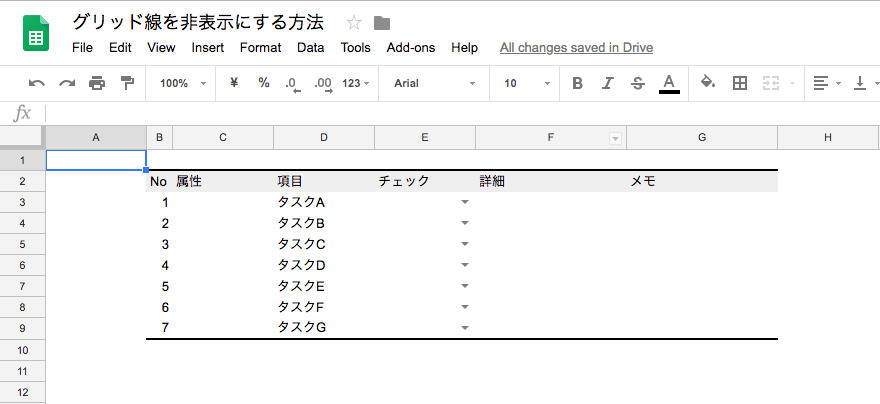Screen dimensions: 880x404
Task: Open the check dropdown for タスクG
Action: pyautogui.click(x=465, y=328)
